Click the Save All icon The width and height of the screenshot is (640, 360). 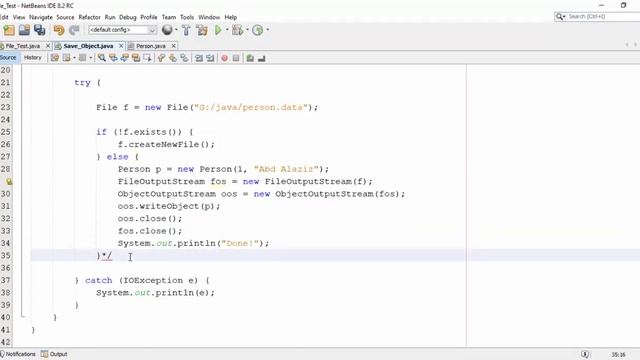tap(40, 30)
